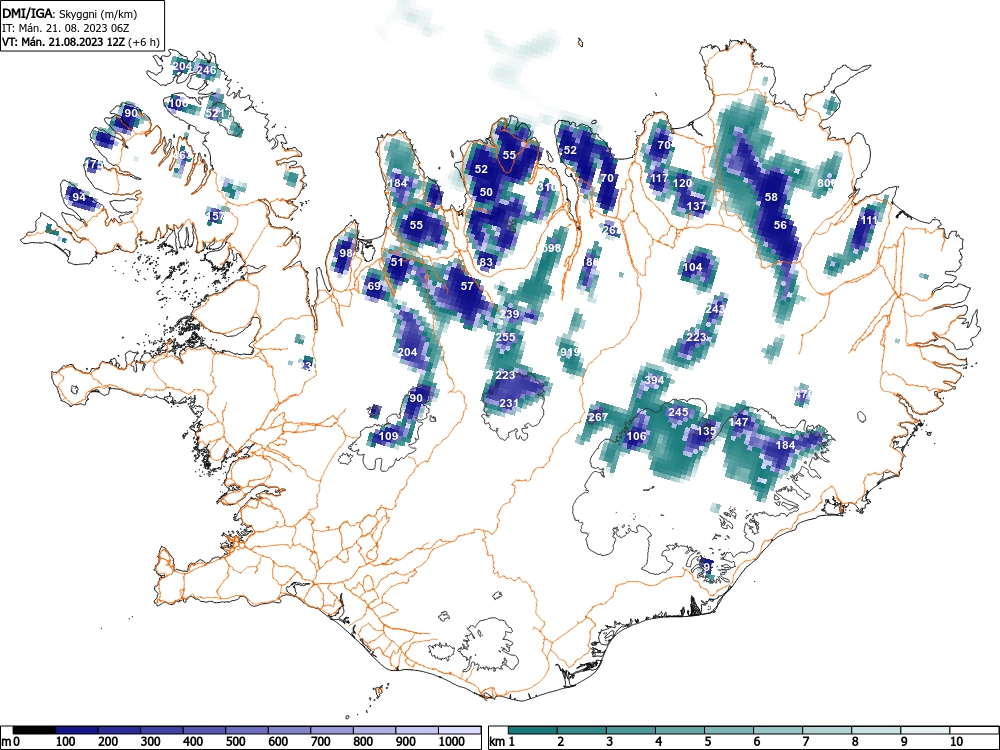Click the visibility value '104' on the map
Screen dimensions: 1000x750
[693, 267]
